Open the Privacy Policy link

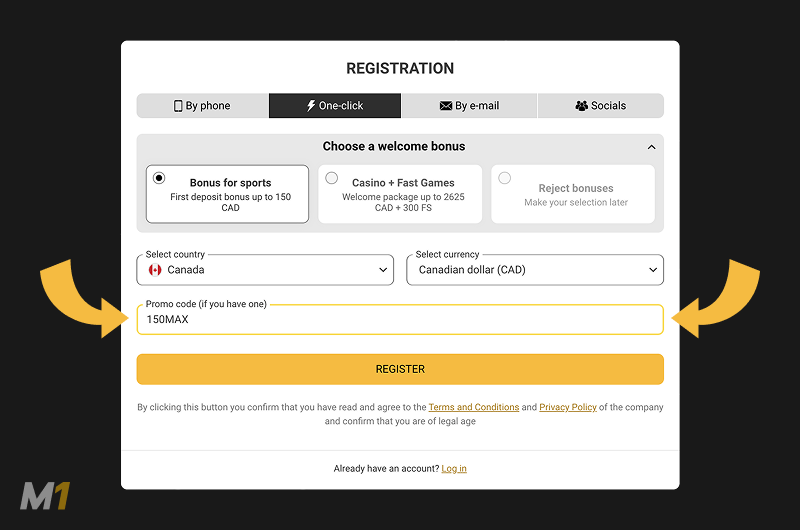tap(567, 408)
